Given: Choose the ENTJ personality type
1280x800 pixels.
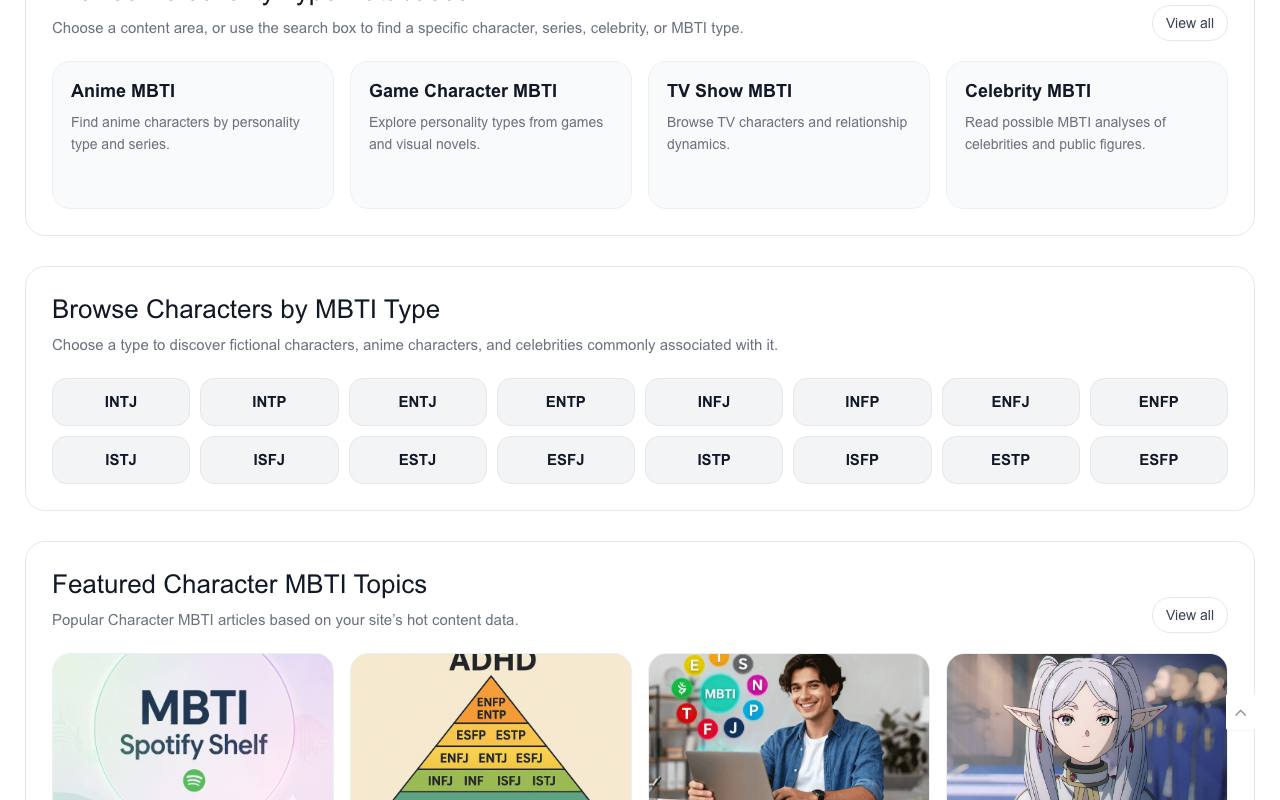Looking at the screenshot, I should [x=417, y=402].
